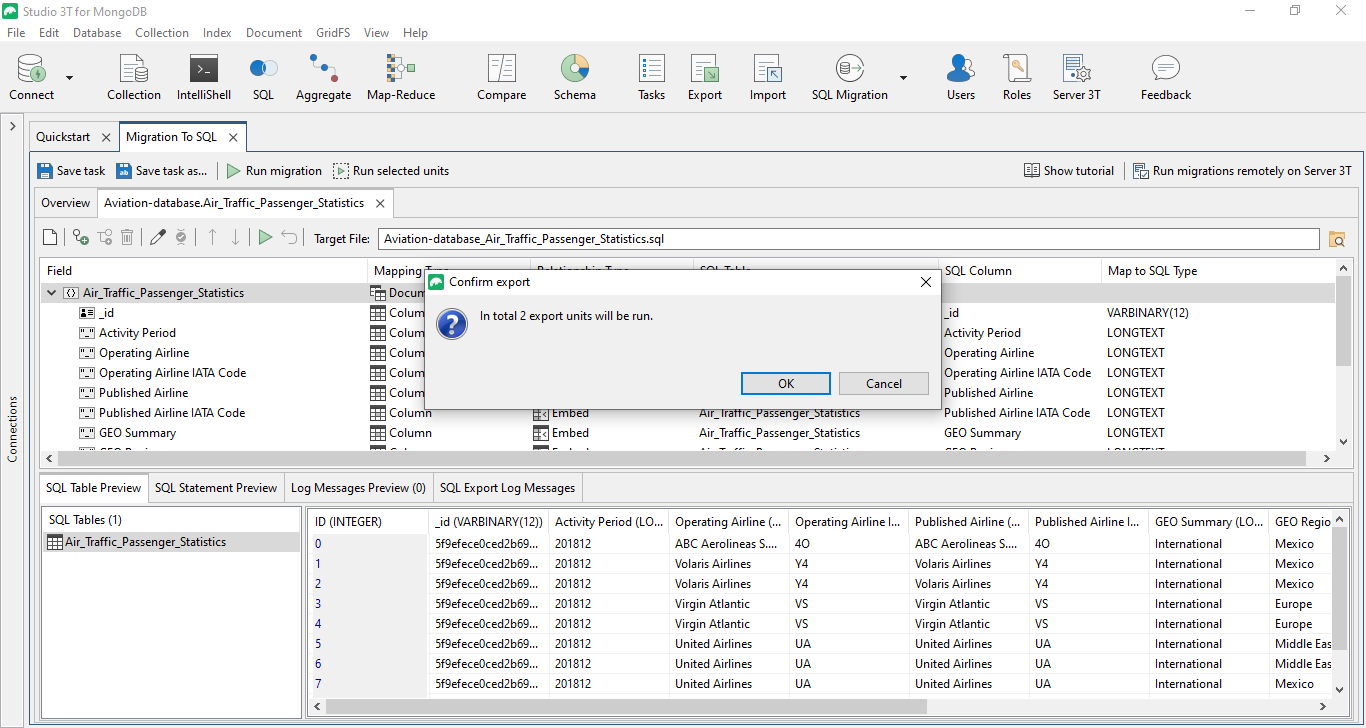Open the IntelliShell tool
1366x728 pixels.
[x=203, y=78]
